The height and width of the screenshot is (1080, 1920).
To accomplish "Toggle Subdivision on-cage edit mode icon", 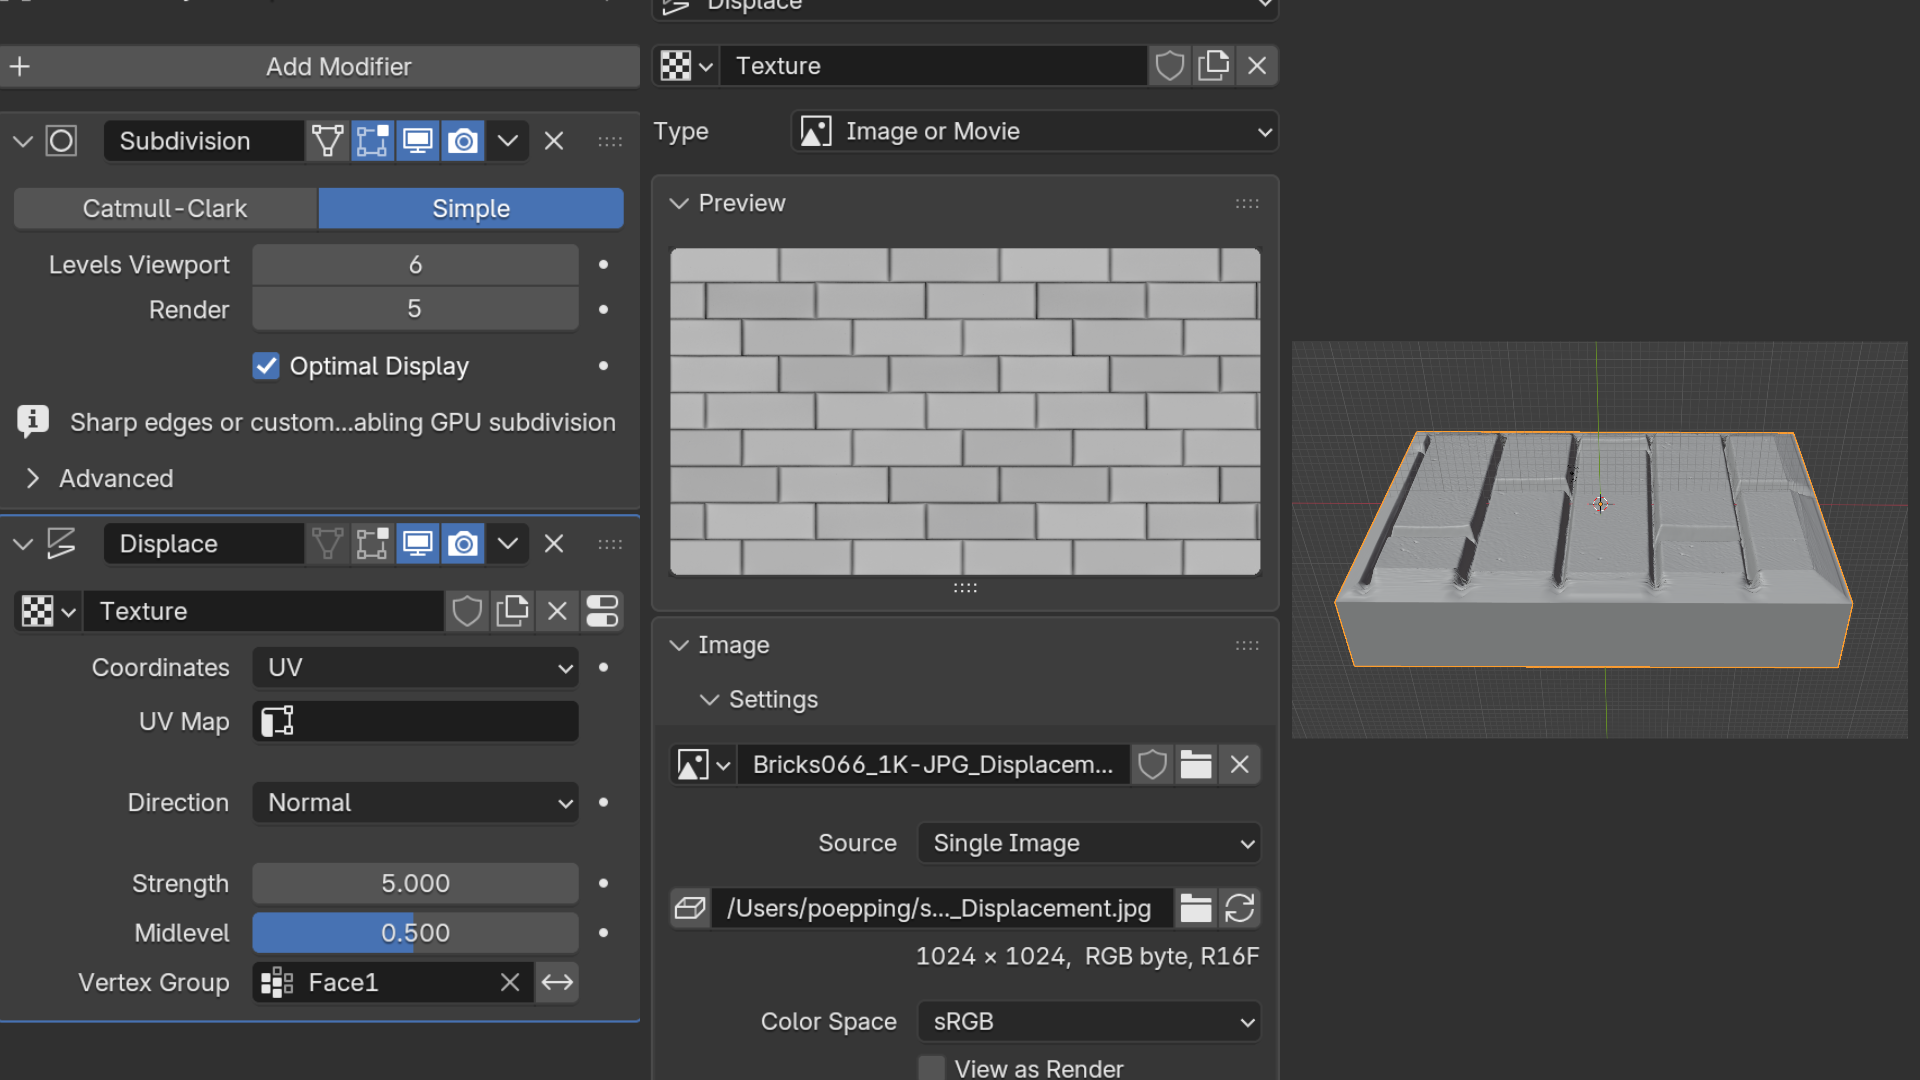I will pyautogui.click(x=327, y=141).
